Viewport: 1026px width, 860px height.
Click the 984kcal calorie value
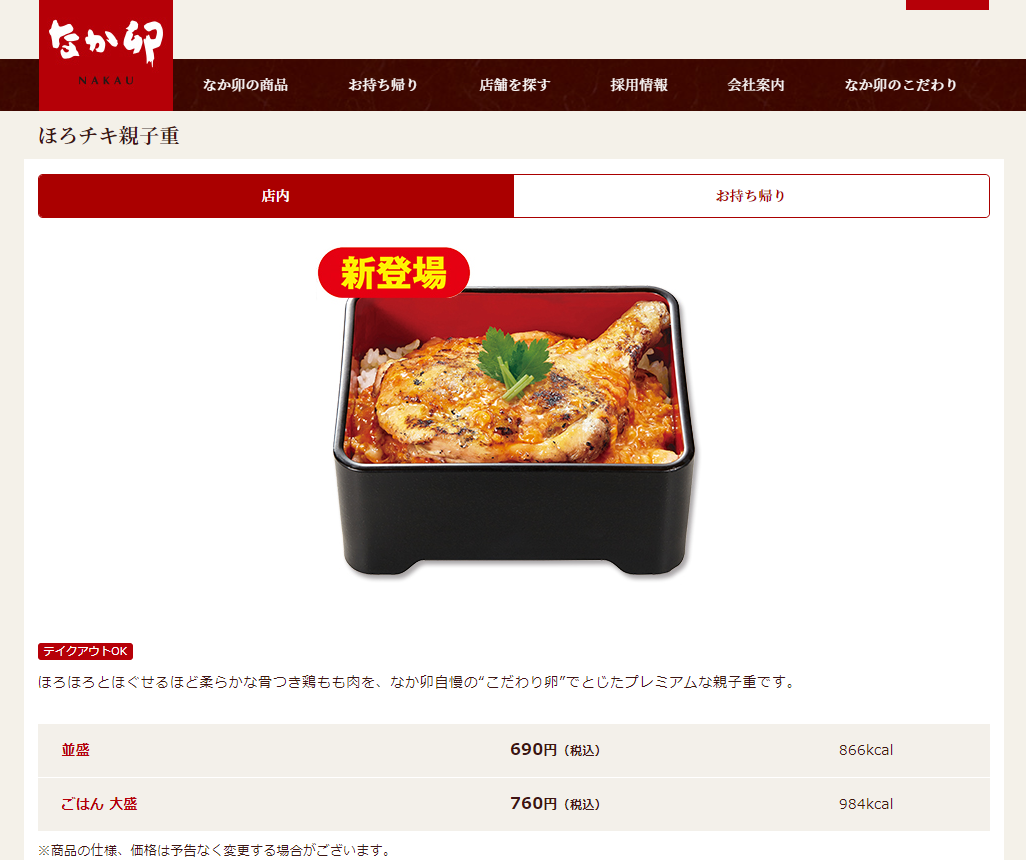(x=866, y=804)
